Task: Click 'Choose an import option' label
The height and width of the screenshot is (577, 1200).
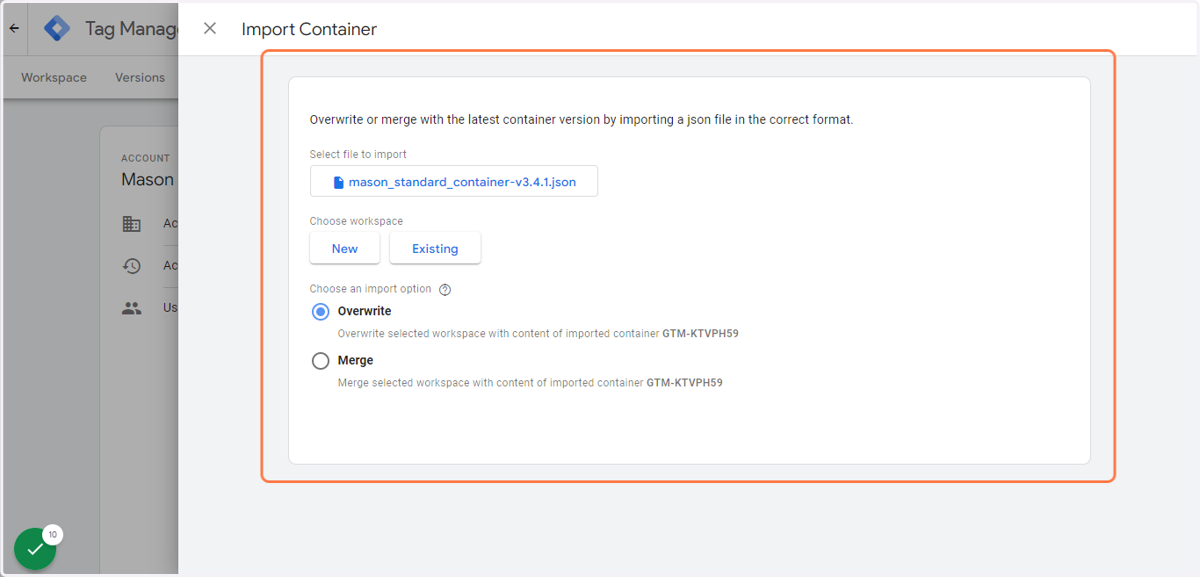Action: tap(371, 289)
